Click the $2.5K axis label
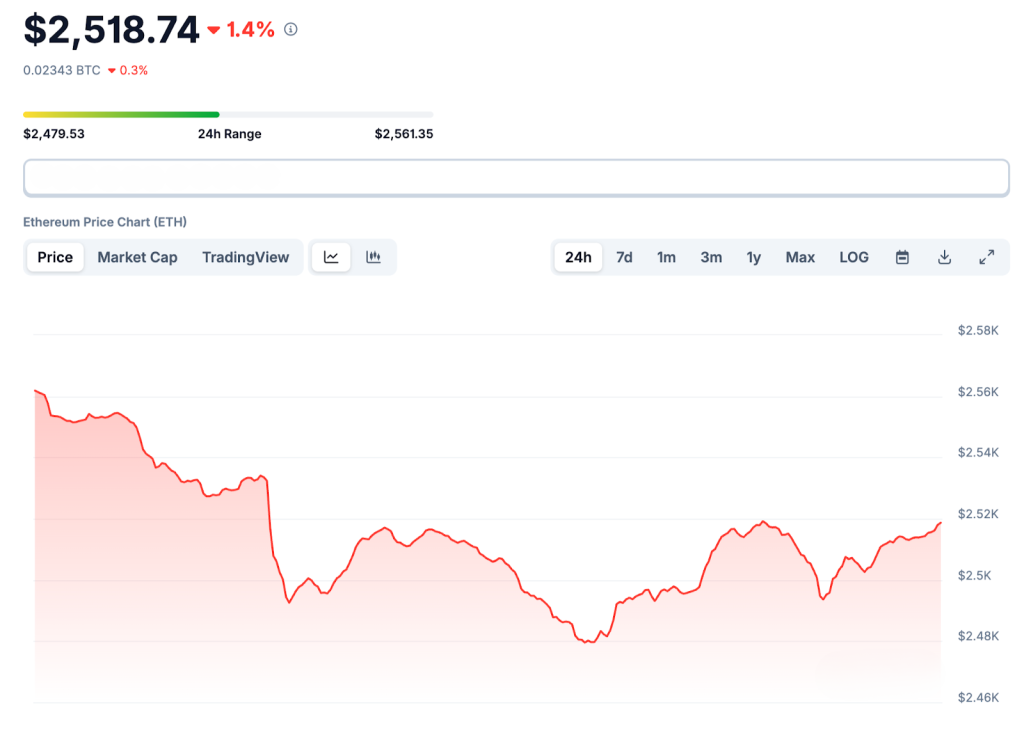1024x733 pixels. click(x=974, y=576)
